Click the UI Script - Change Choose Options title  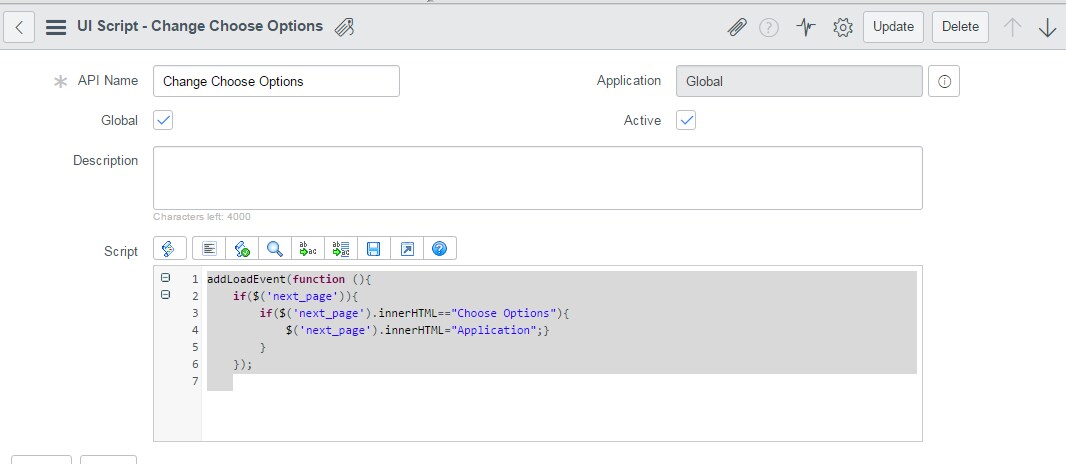200,26
